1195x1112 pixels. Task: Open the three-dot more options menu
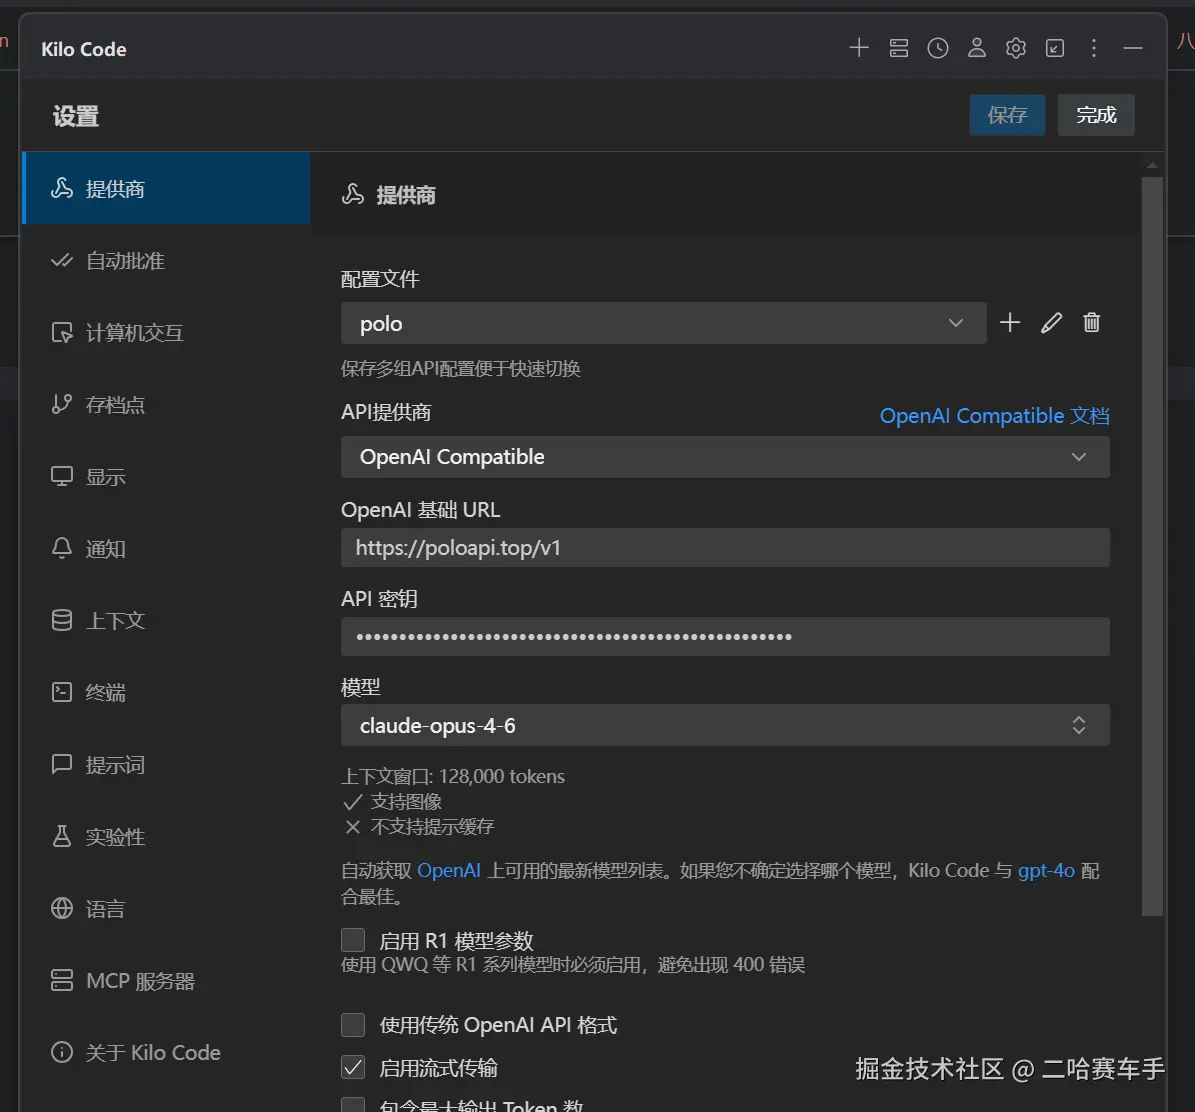click(x=1094, y=48)
